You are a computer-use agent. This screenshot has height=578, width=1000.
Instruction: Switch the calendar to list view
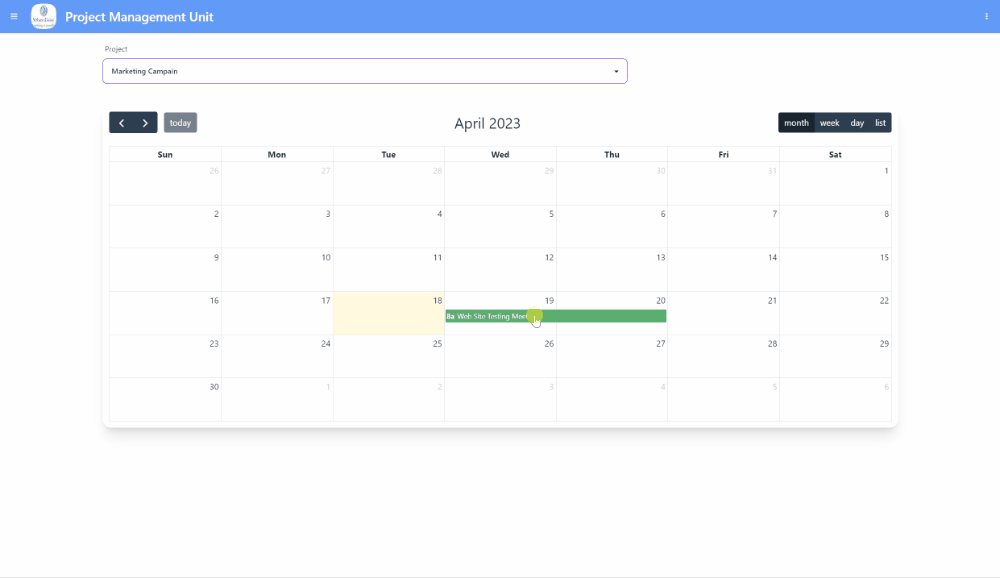coord(880,122)
